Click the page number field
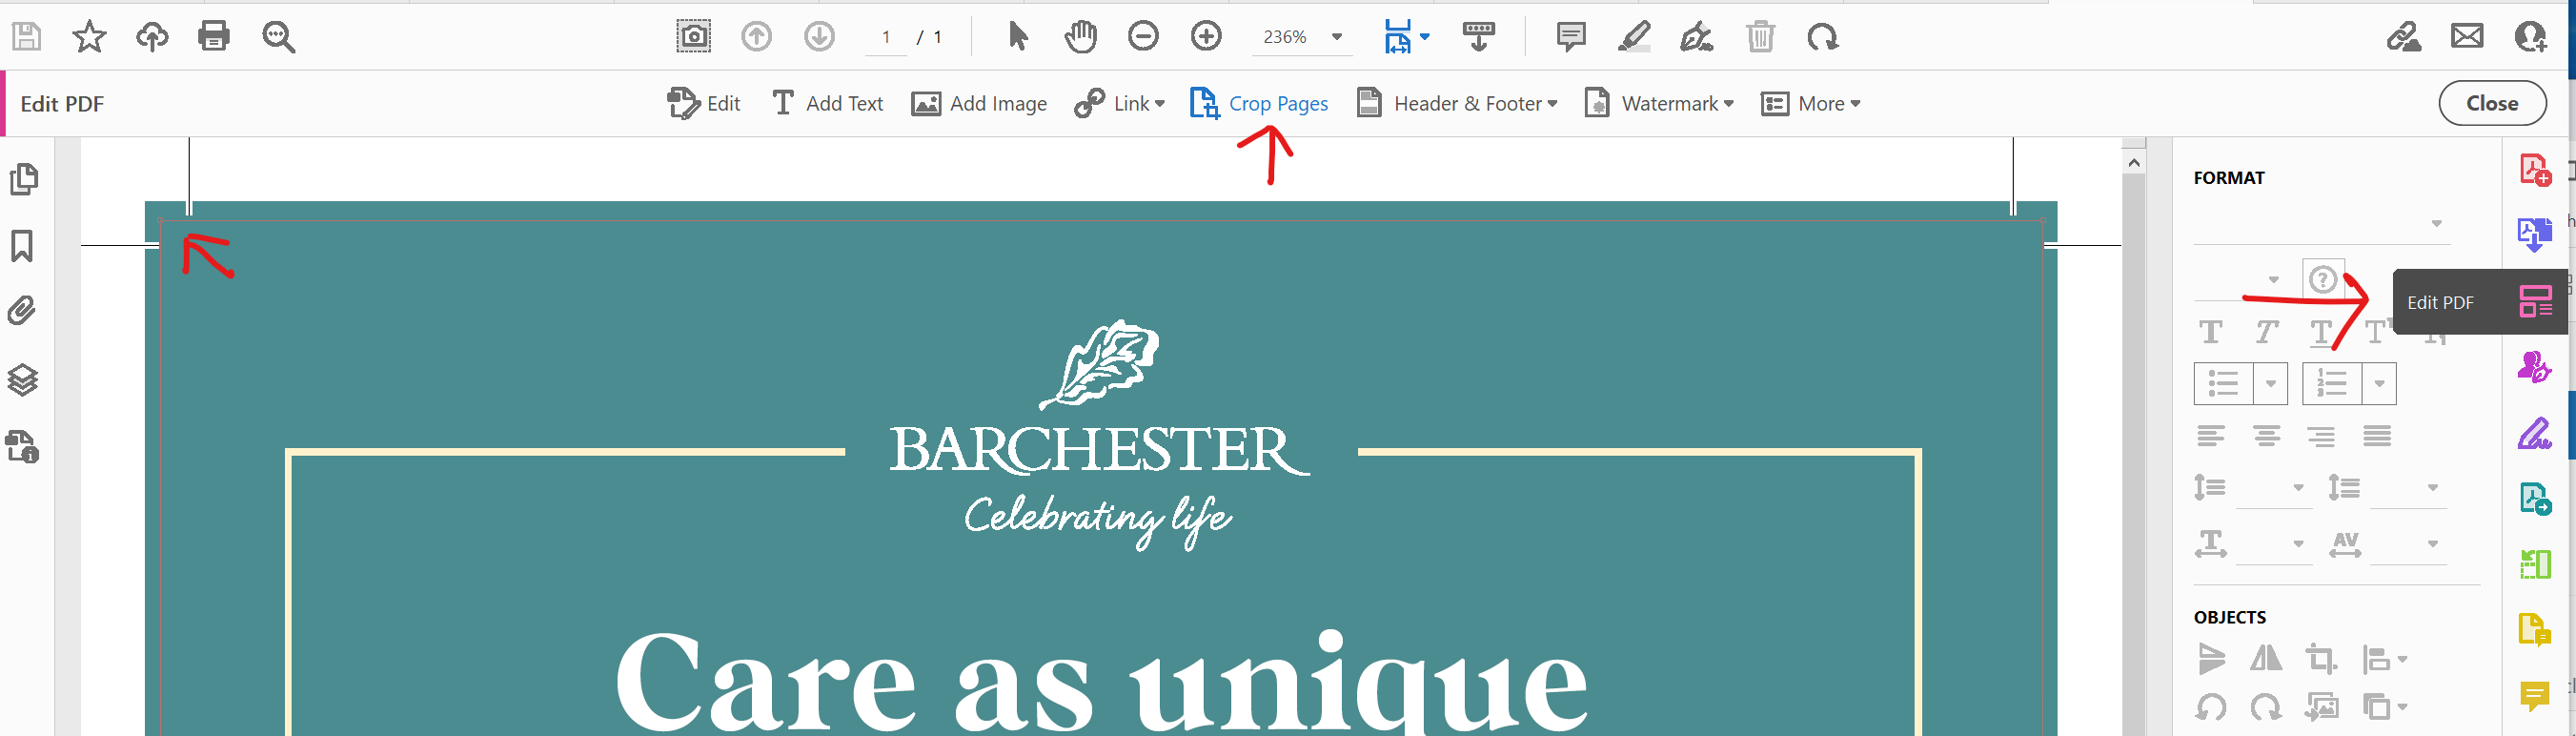This screenshot has height=736, width=2576. coord(886,37)
